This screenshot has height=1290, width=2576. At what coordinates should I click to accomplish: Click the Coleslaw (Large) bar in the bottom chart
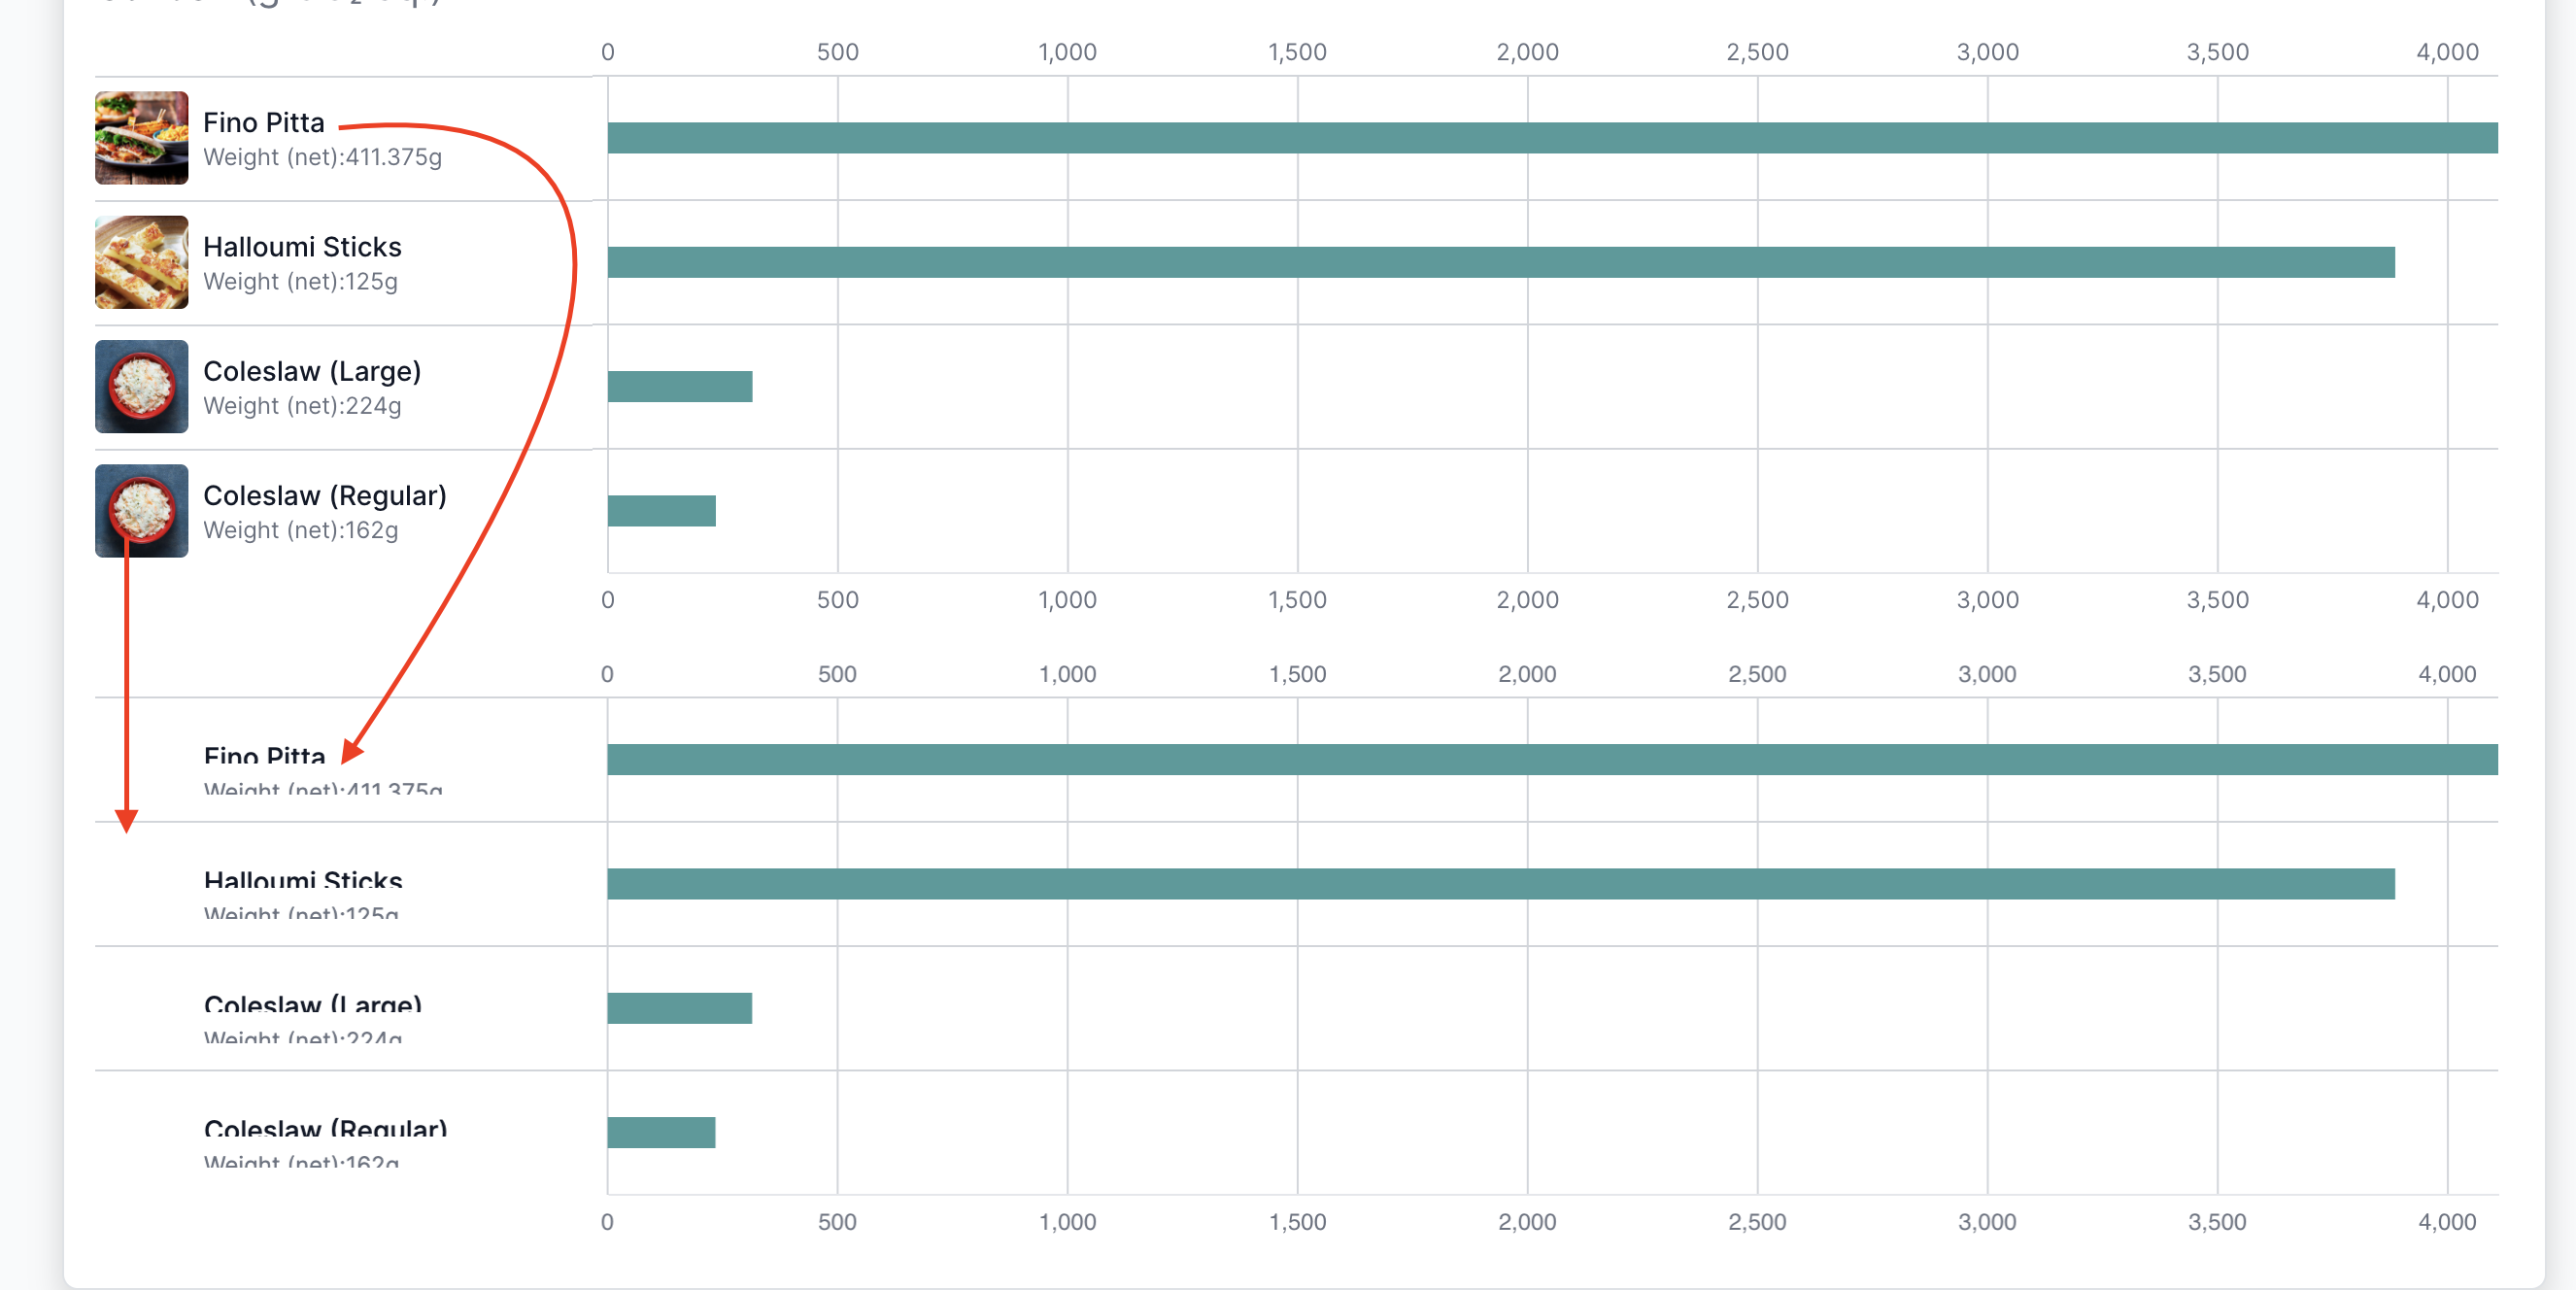click(680, 1008)
